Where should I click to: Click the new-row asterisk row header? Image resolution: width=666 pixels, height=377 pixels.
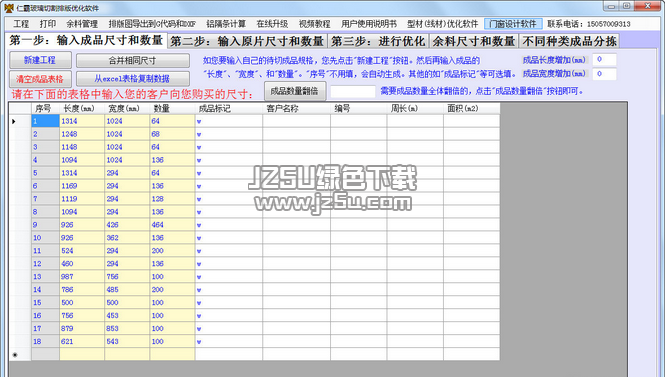coord(20,354)
